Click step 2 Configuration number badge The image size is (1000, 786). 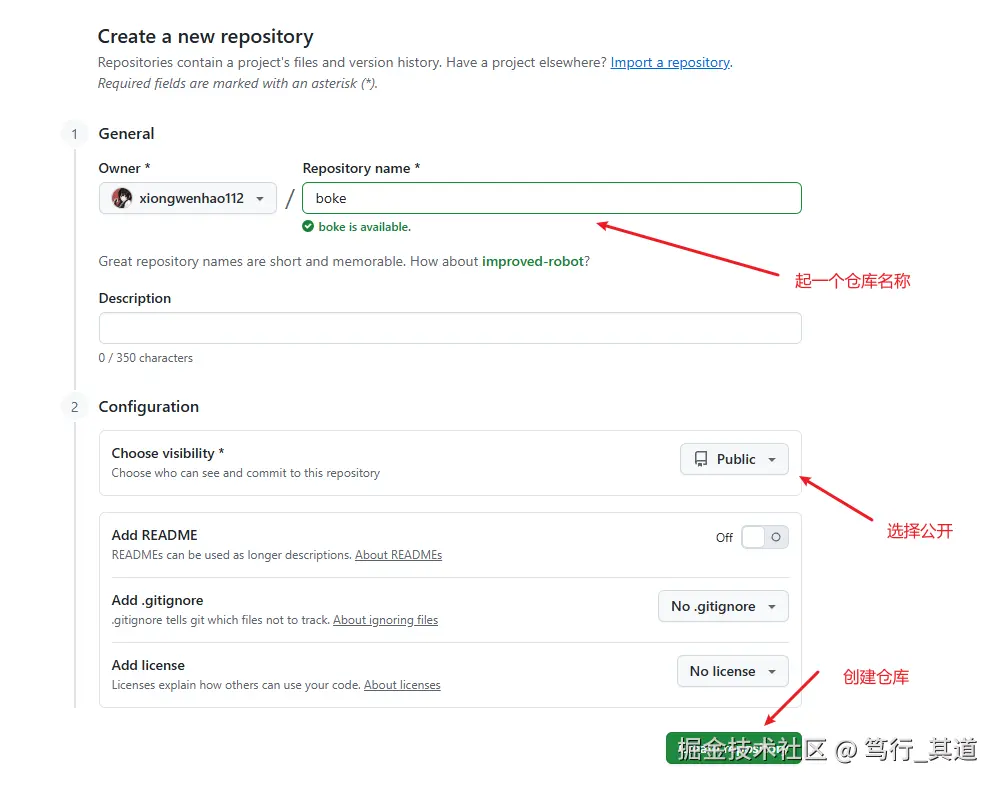[74, 407]
